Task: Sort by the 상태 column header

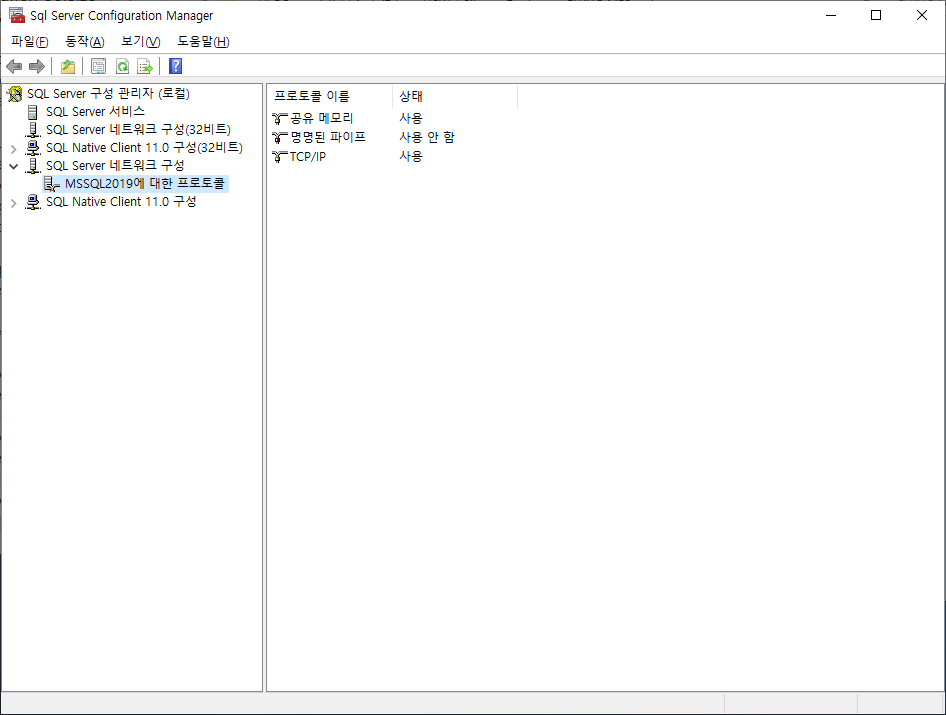Action: click(455, 96)
